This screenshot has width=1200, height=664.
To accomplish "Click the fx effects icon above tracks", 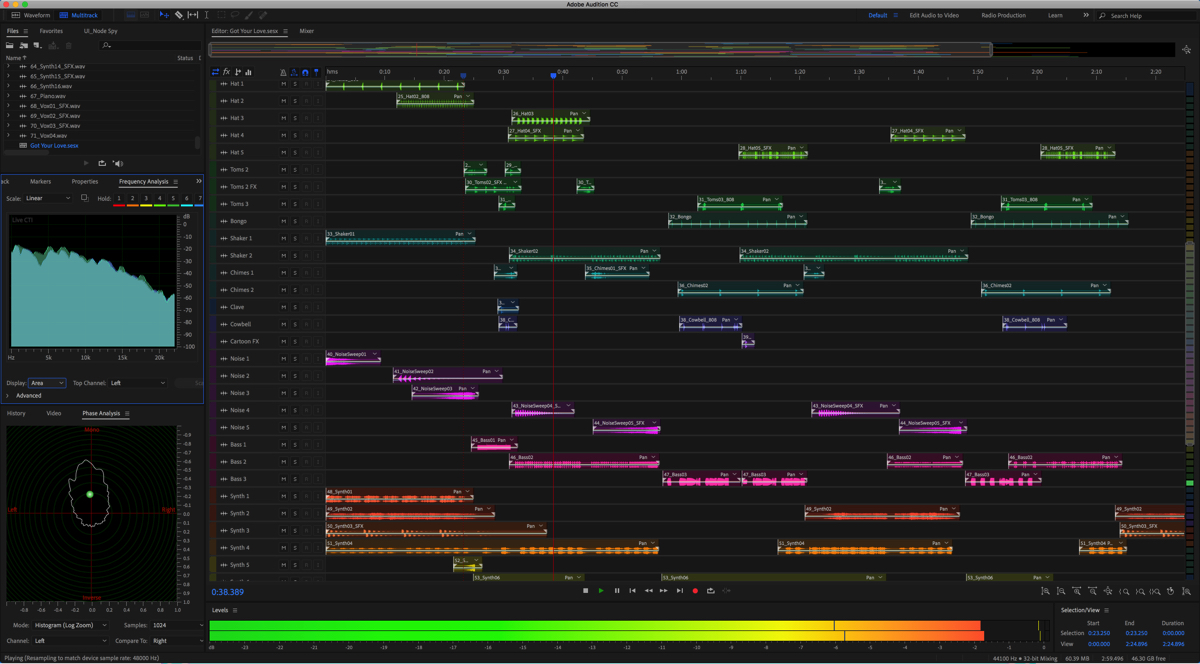I will click(x=226, y=72).
